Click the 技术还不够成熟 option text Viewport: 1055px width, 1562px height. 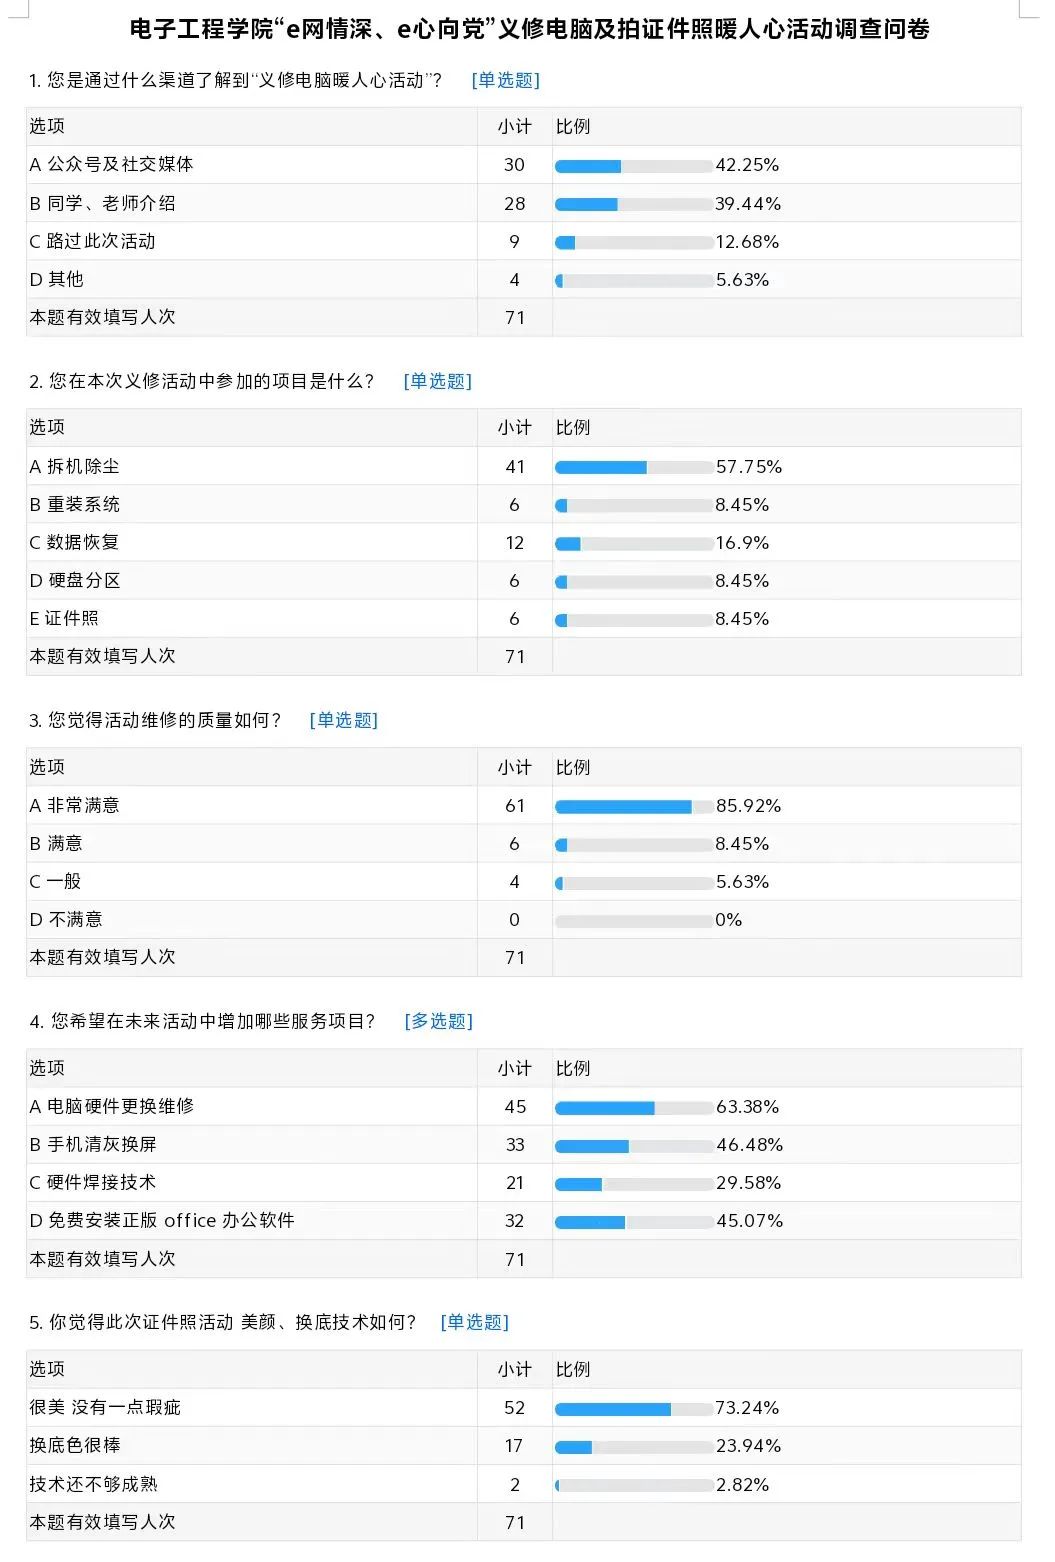pyautogui.click(x=93, y=1484)
